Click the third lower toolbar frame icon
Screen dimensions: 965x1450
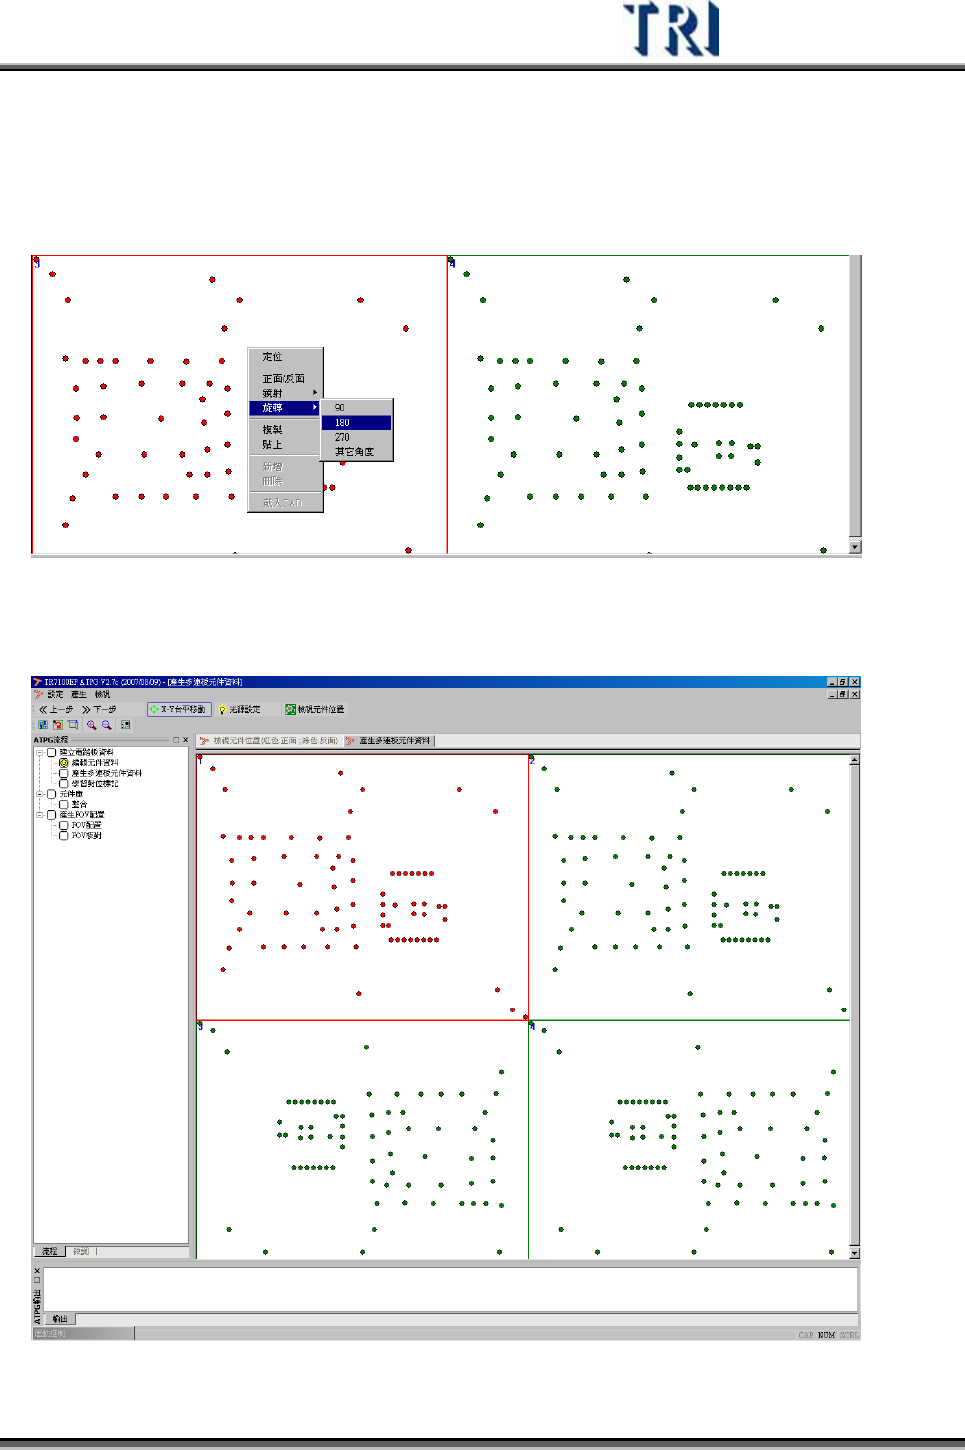[73, 725]
